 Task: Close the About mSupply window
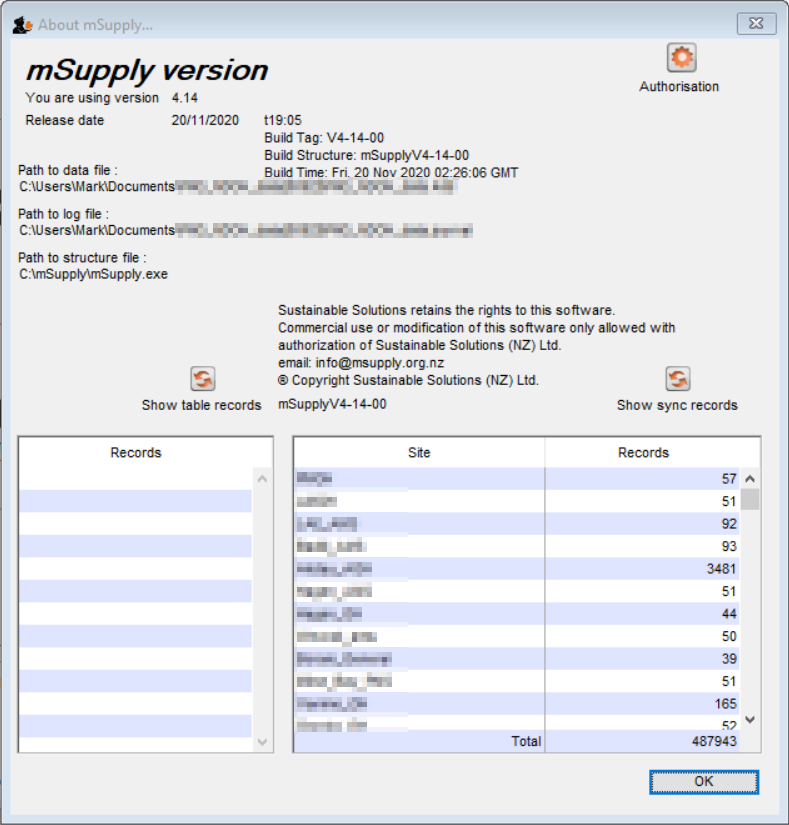pos(757,23)
